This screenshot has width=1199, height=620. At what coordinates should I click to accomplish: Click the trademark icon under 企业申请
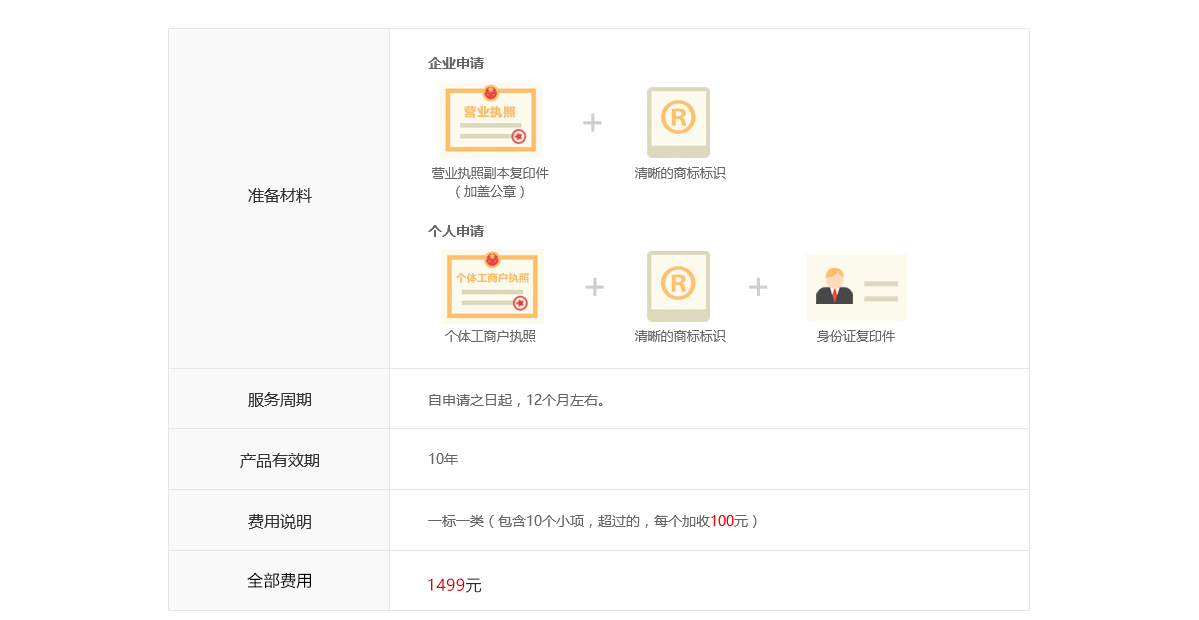678,122
